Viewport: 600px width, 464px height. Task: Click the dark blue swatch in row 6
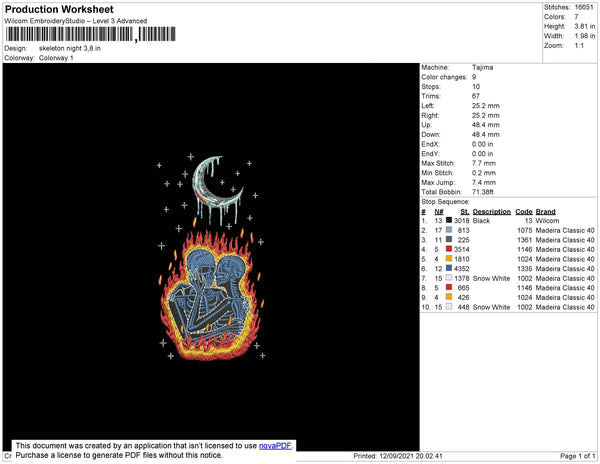point(449,268)
